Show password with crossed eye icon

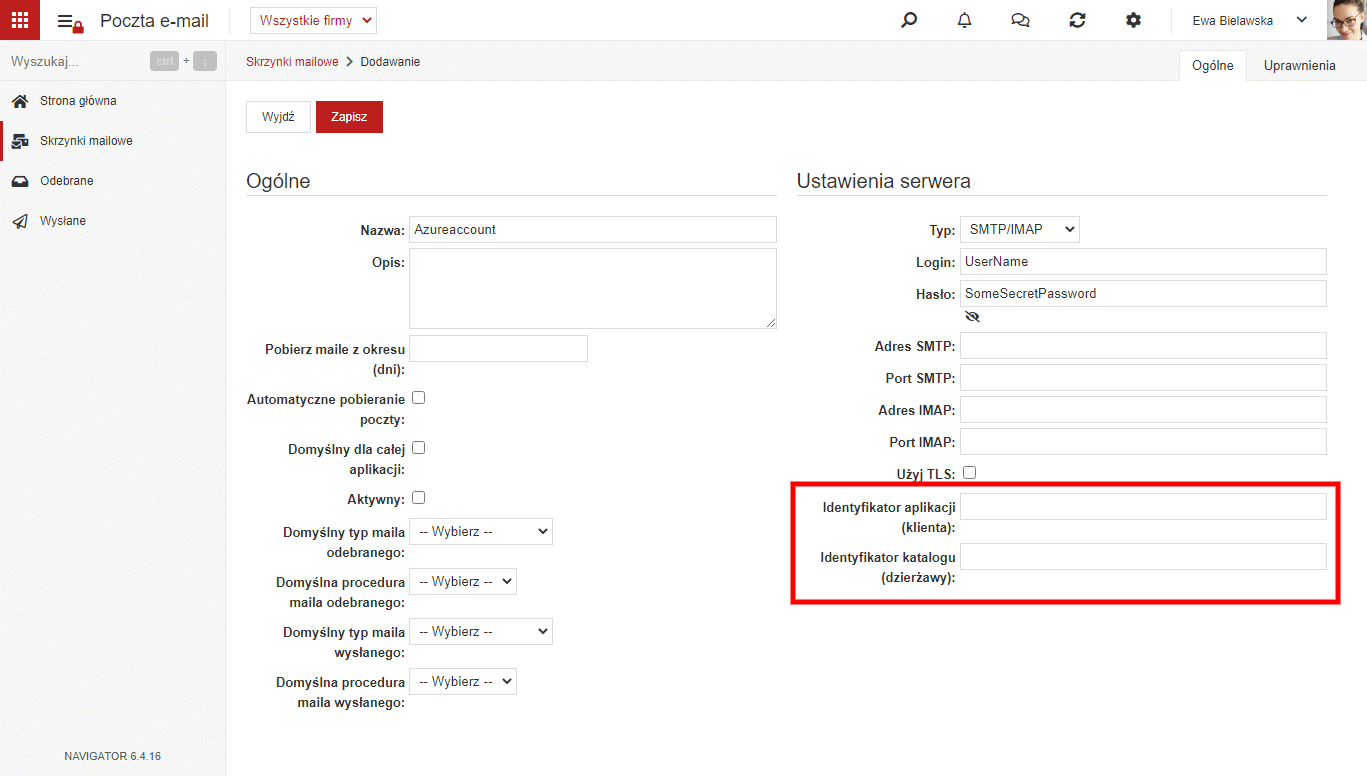coord(972,316)
